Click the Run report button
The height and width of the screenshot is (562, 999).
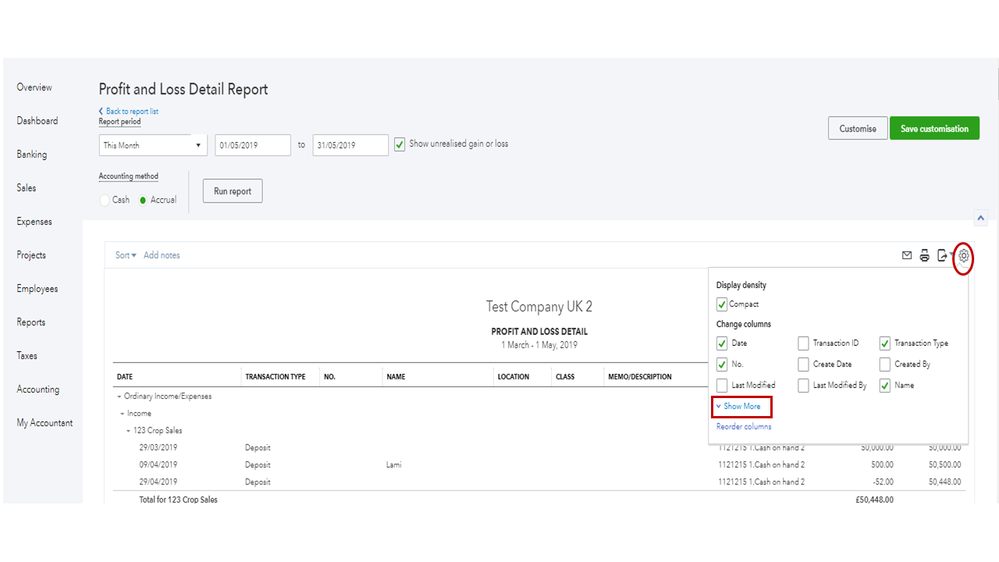(x=232, y=191)
